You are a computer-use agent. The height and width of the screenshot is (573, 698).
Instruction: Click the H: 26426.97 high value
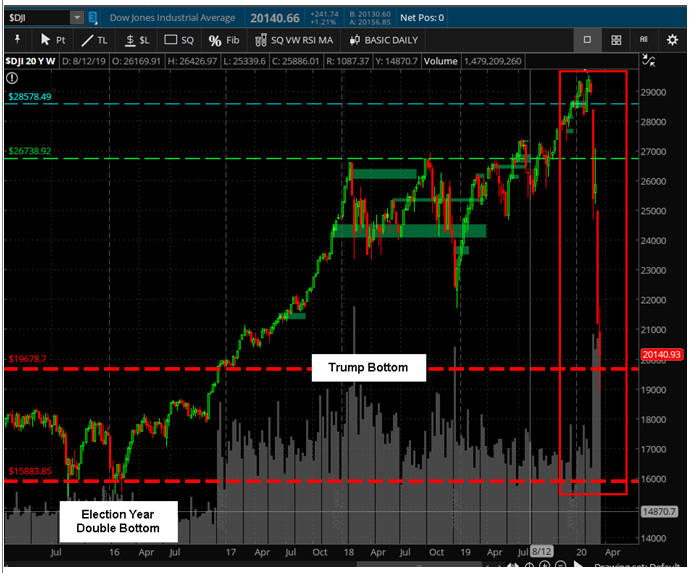point(192,61)
